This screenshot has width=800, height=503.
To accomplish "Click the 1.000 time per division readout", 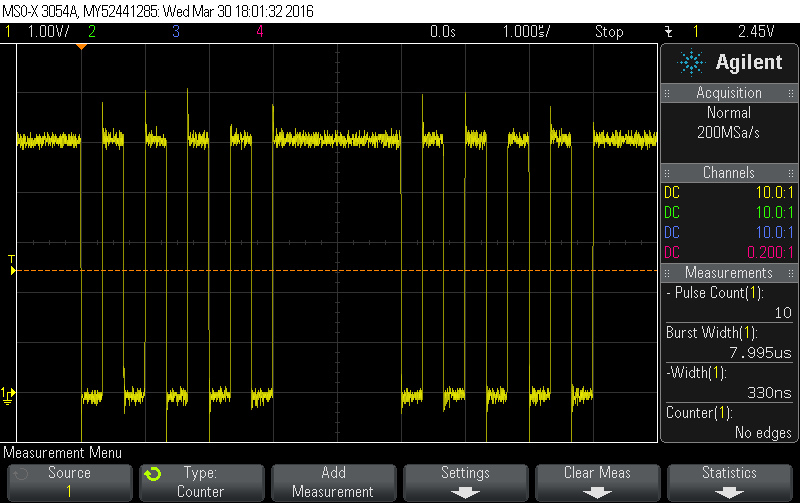I will (525, 31).
